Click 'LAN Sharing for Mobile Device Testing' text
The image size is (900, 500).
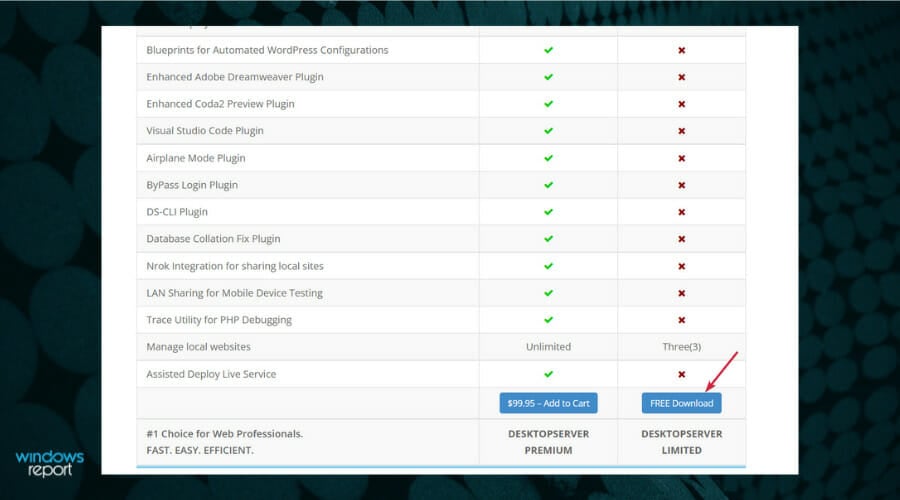[234, 293]
